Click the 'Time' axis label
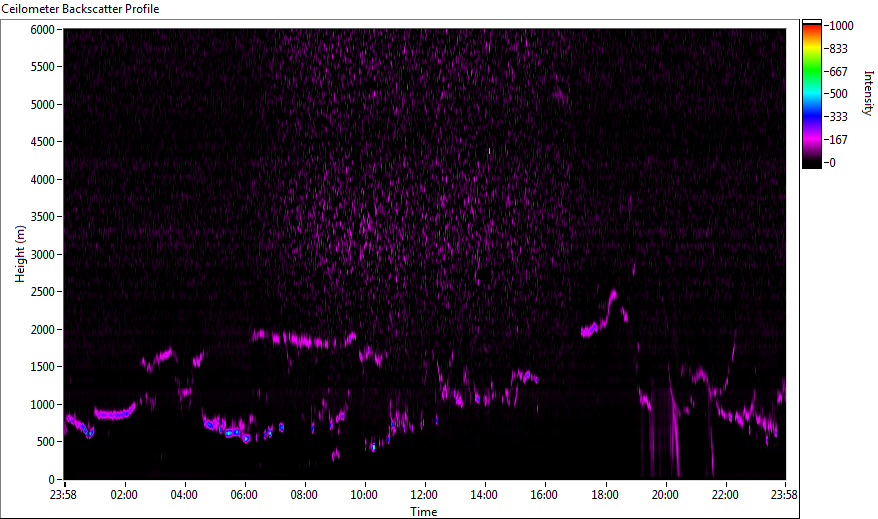 pos(423,511)
